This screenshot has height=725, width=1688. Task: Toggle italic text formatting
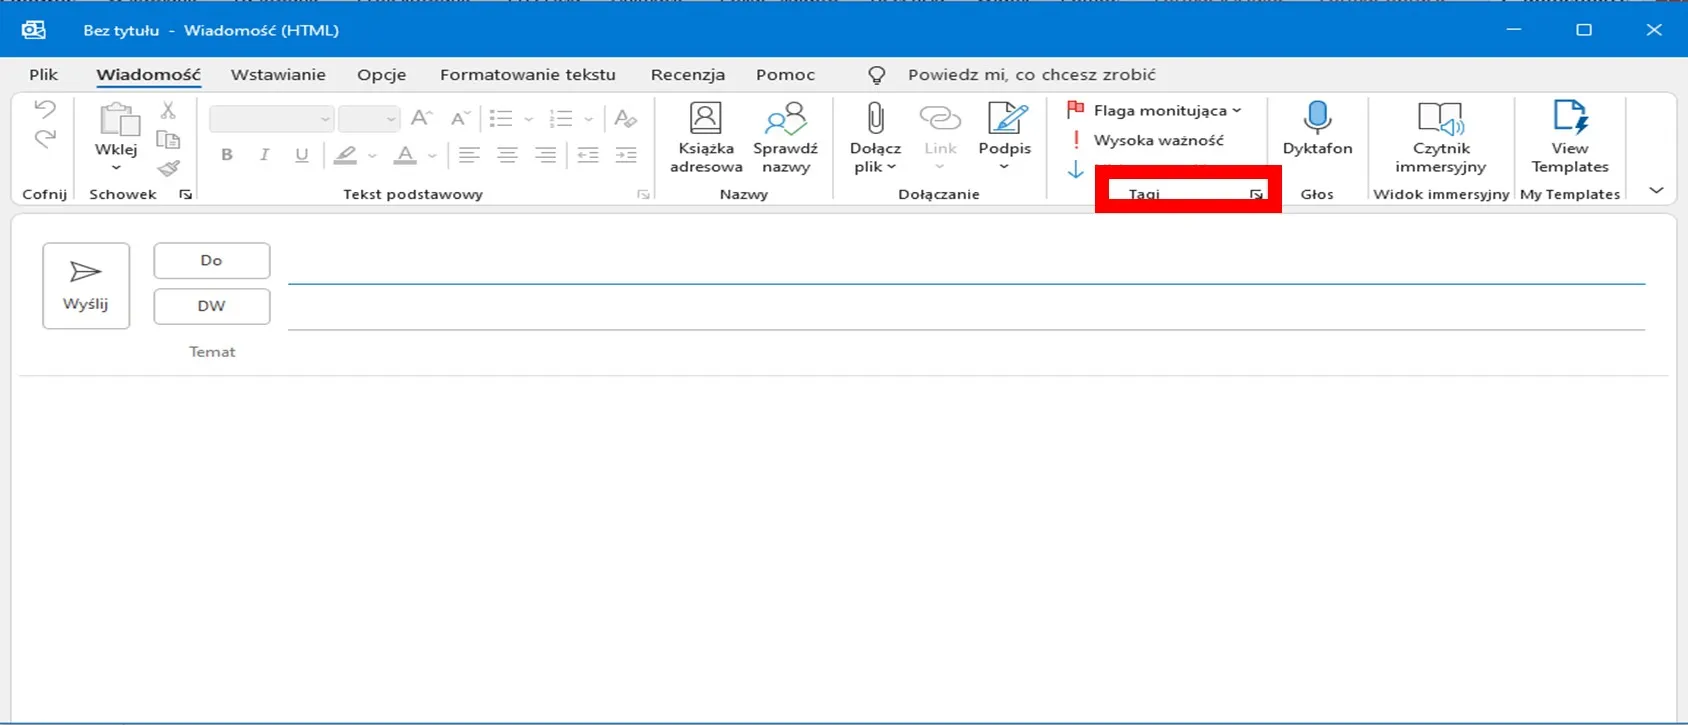click(x=264, y=154)
